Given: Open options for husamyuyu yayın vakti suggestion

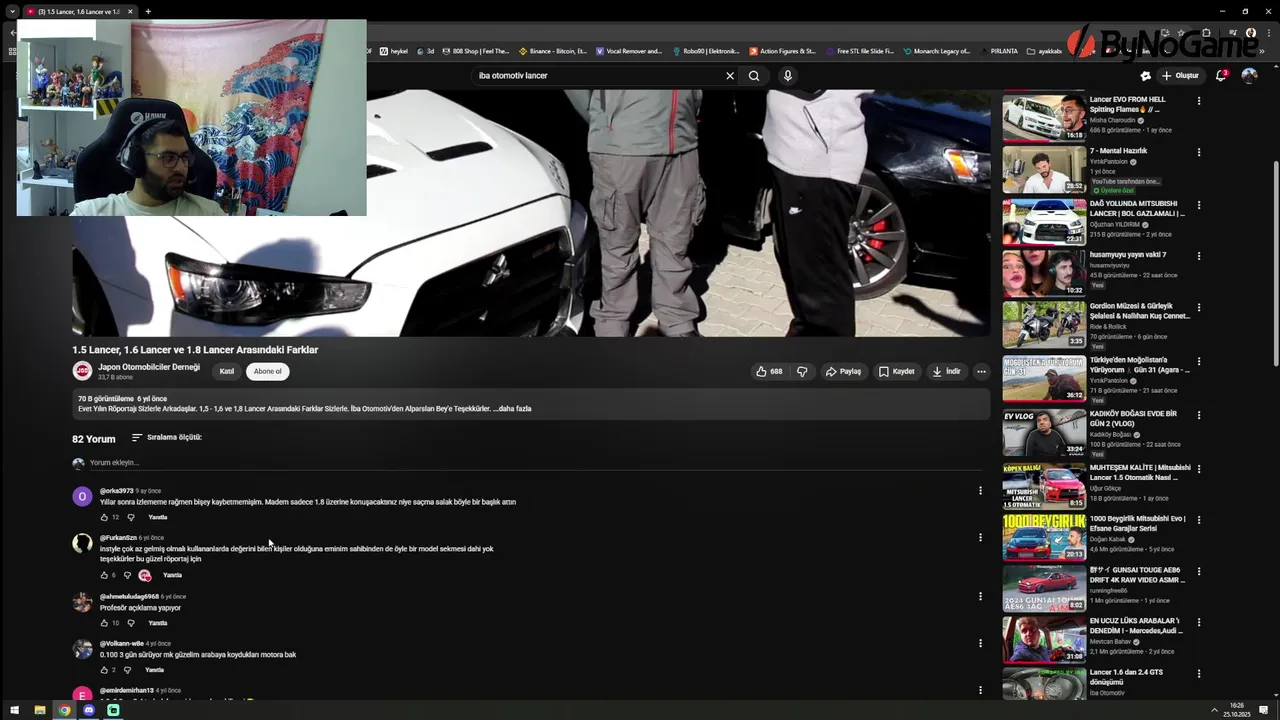Looking at the screenshot, I should coord(1199,256).
